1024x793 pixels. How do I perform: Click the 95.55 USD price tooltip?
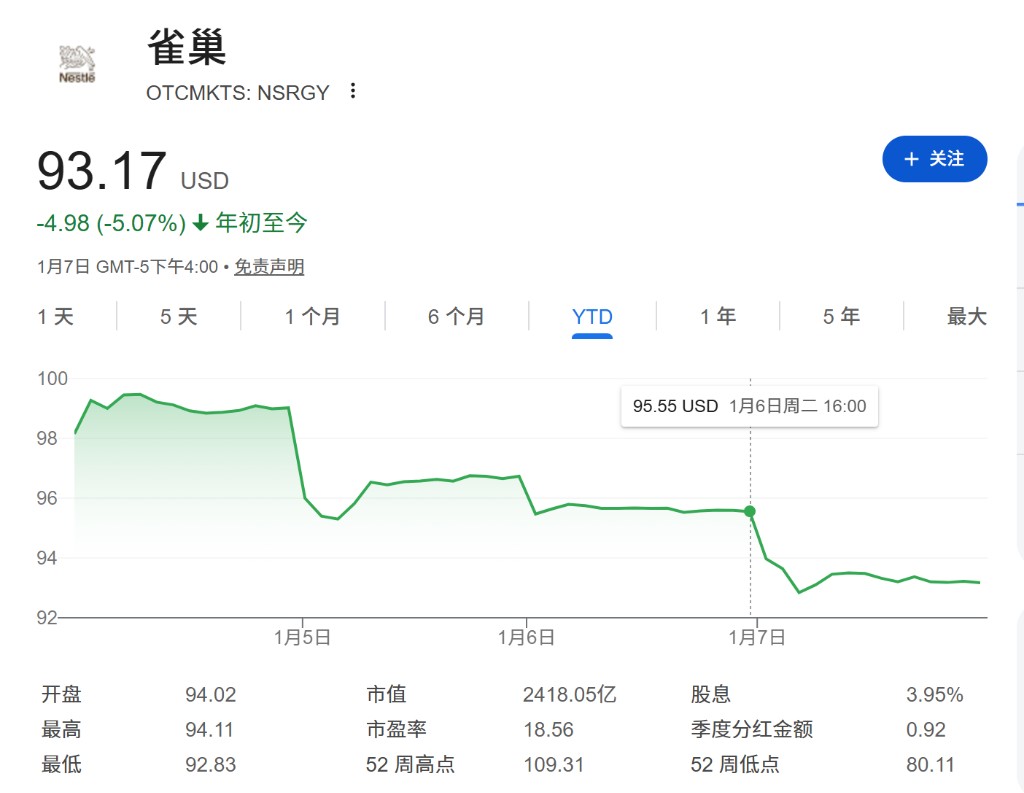click(x=749, y=406)
